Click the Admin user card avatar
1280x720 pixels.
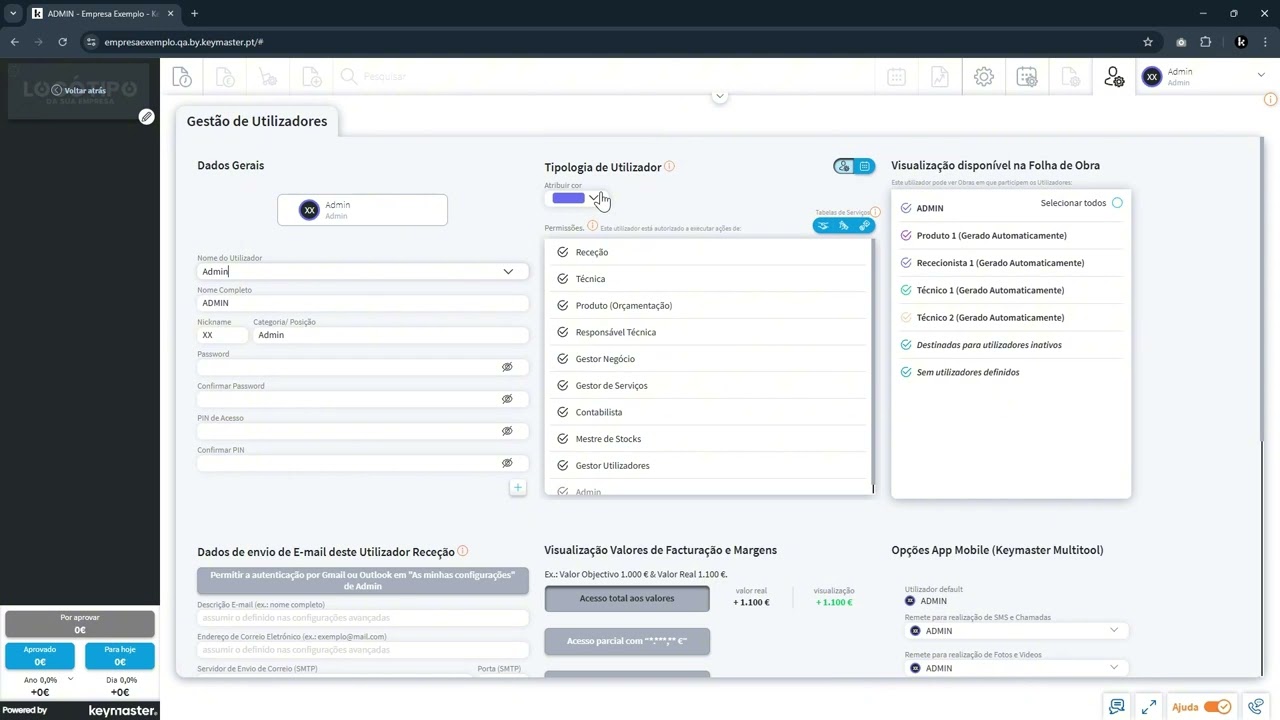click(x=309, y=210)
